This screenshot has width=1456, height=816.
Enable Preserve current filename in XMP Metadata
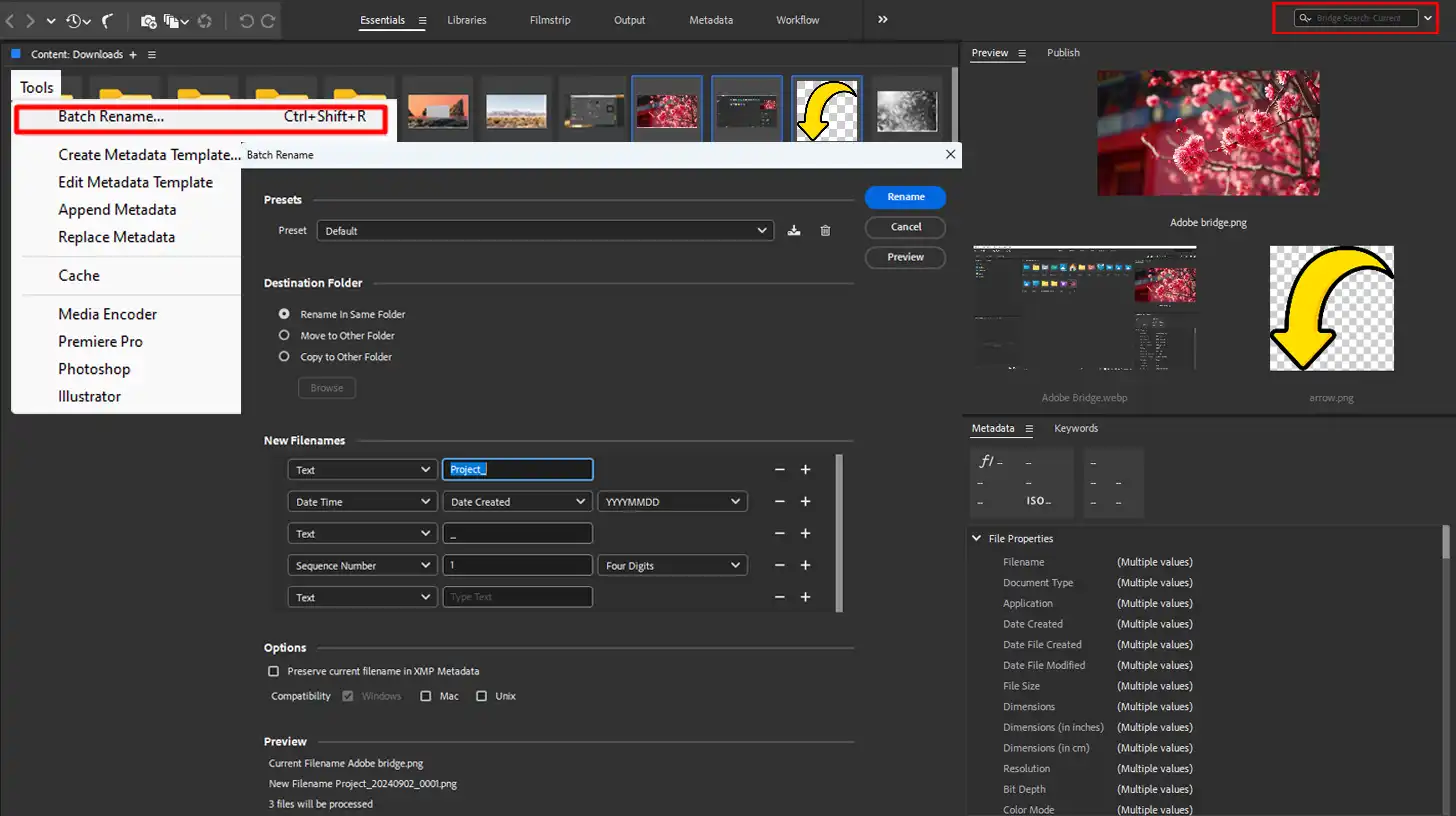[274, 671]
